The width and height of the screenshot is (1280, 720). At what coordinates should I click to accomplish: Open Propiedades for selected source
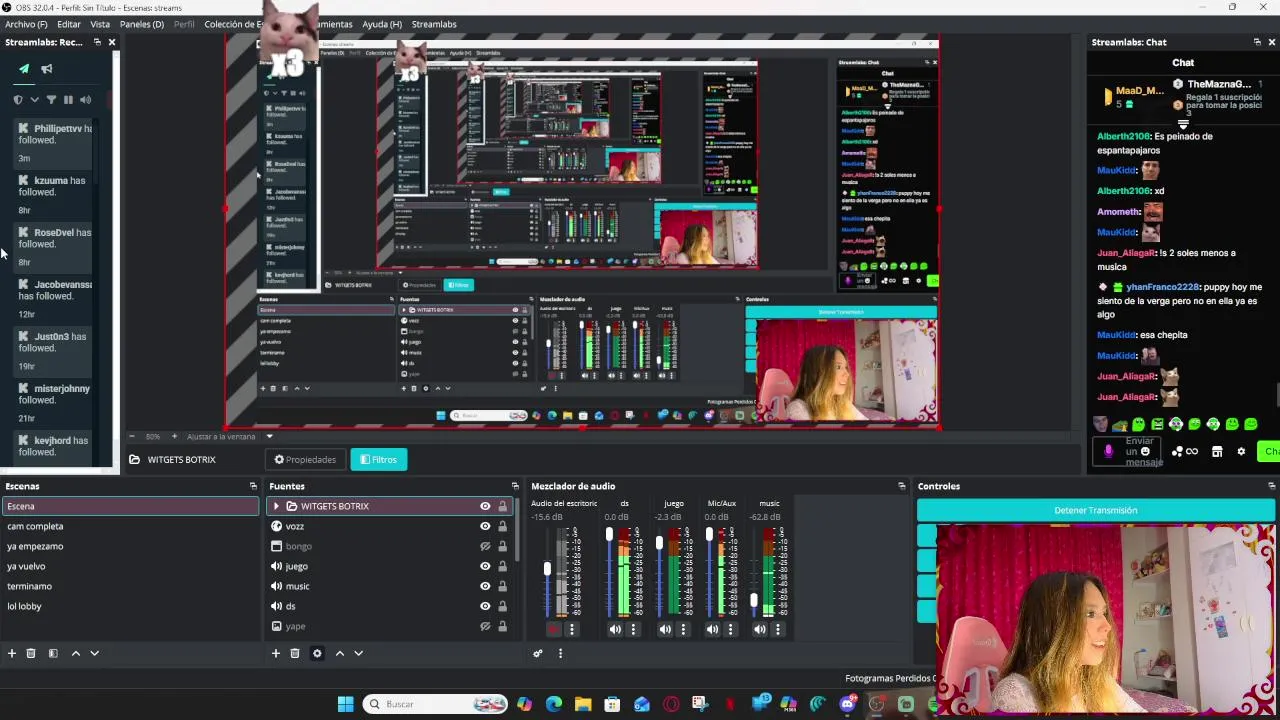[306, 460]
